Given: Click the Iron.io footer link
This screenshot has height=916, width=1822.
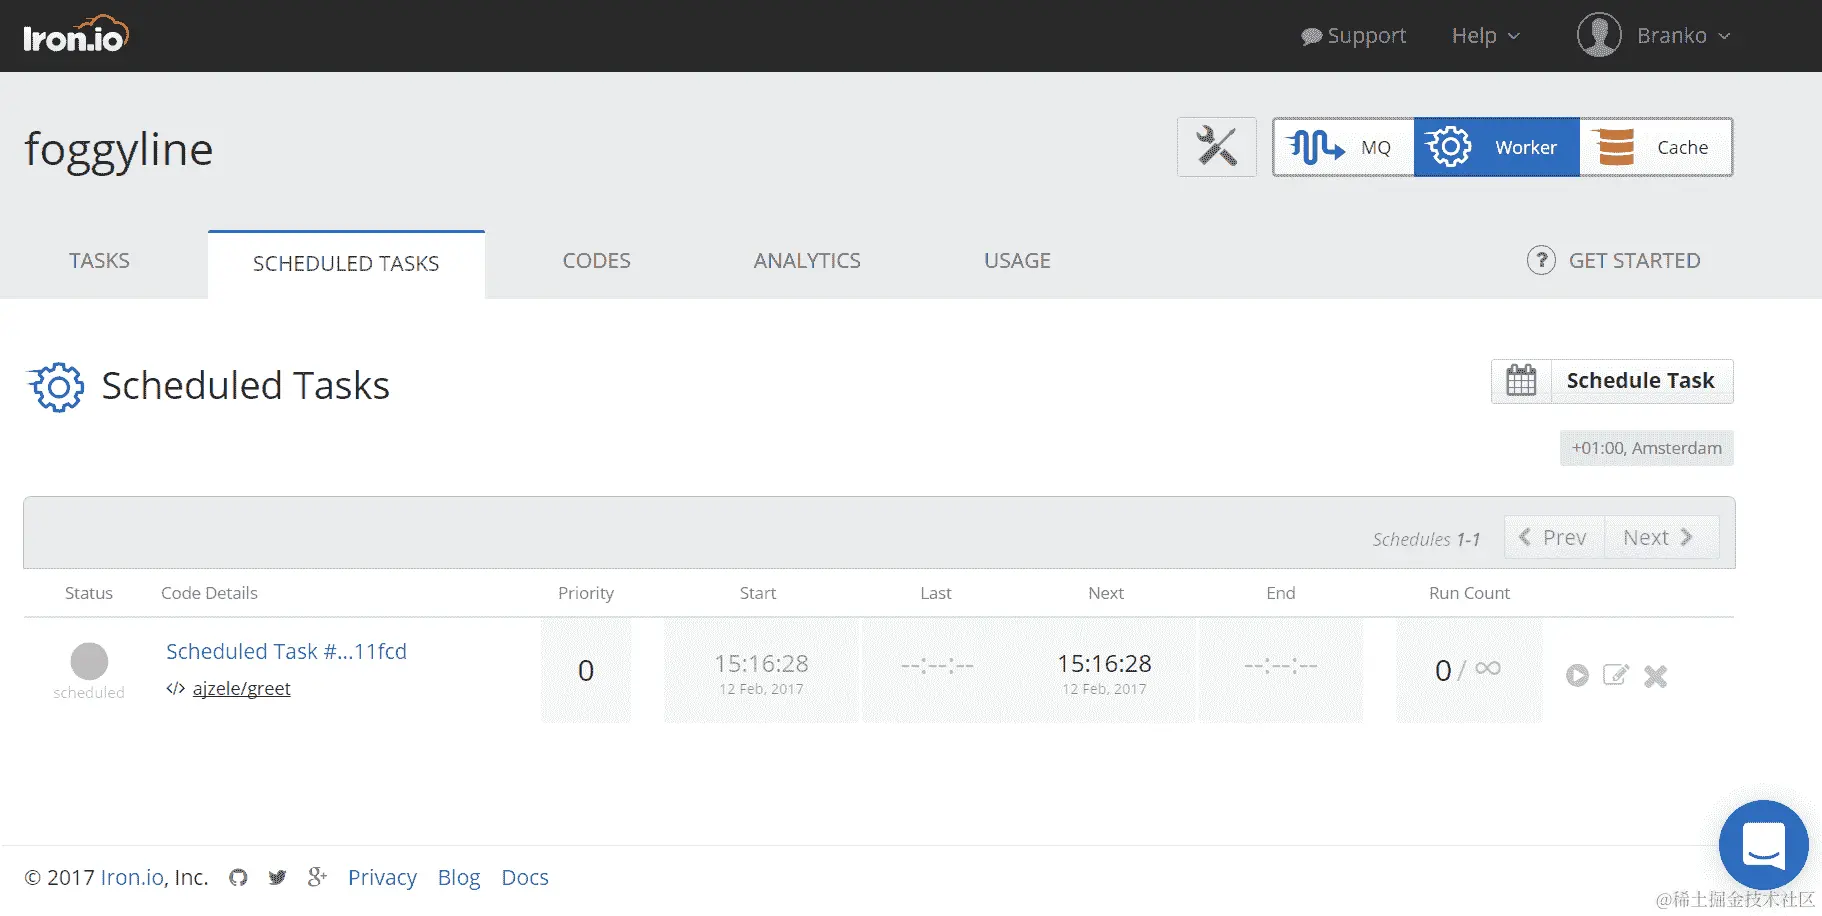Looking at the screenshot, I should click(132, 878).
